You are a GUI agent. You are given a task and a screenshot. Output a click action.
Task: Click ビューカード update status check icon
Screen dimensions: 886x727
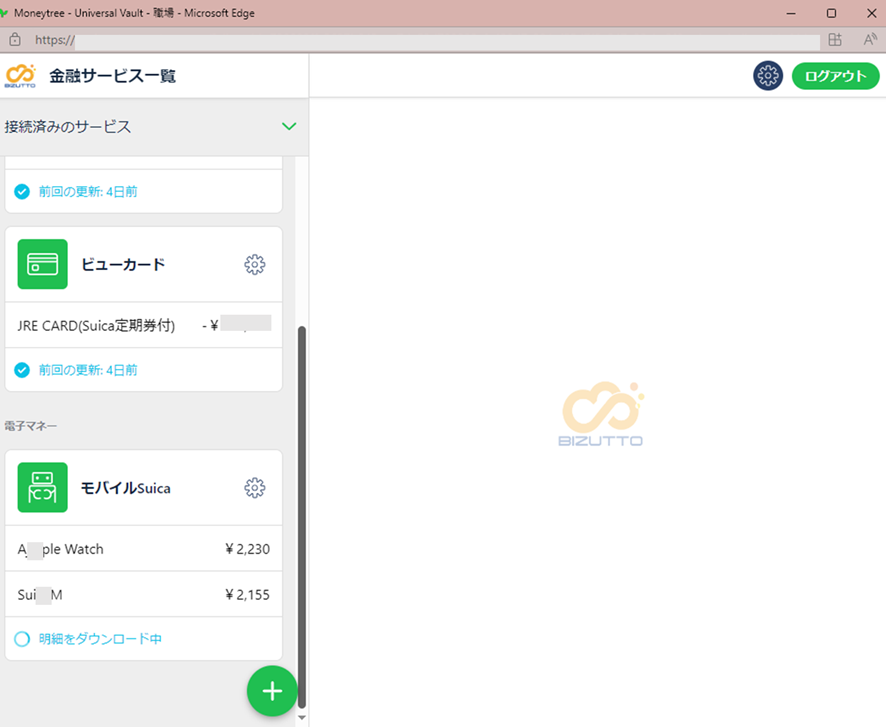pos(22,370)
